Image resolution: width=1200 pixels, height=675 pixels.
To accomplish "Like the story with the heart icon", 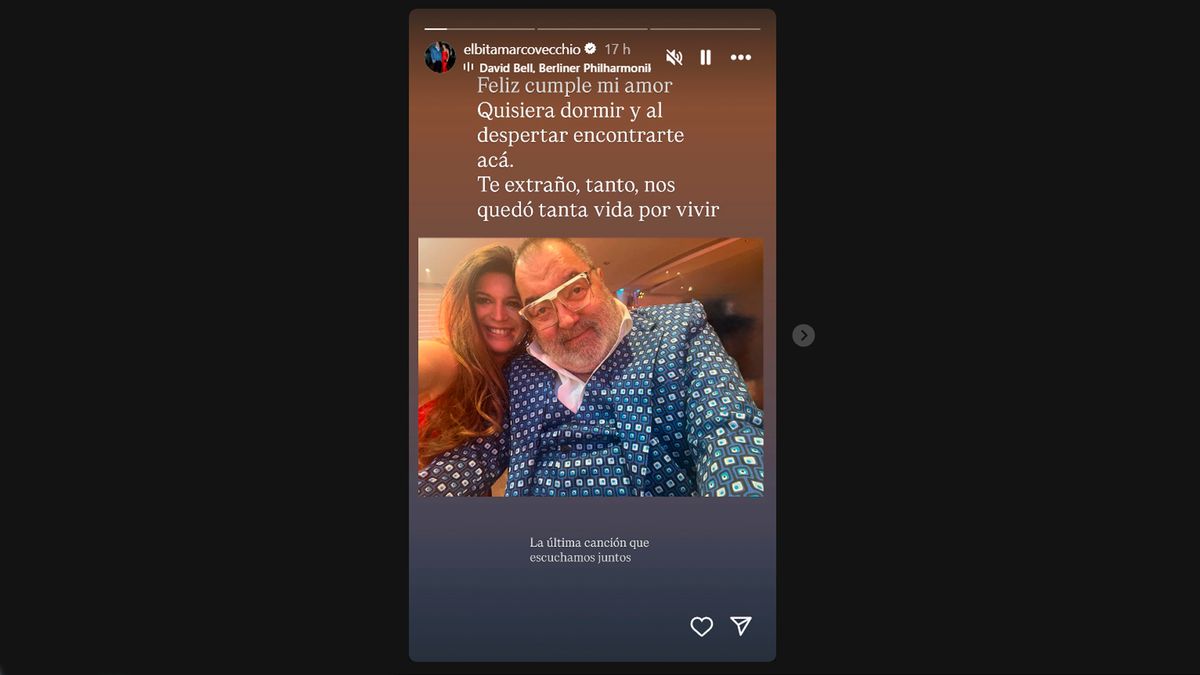I will click(702, 626).
